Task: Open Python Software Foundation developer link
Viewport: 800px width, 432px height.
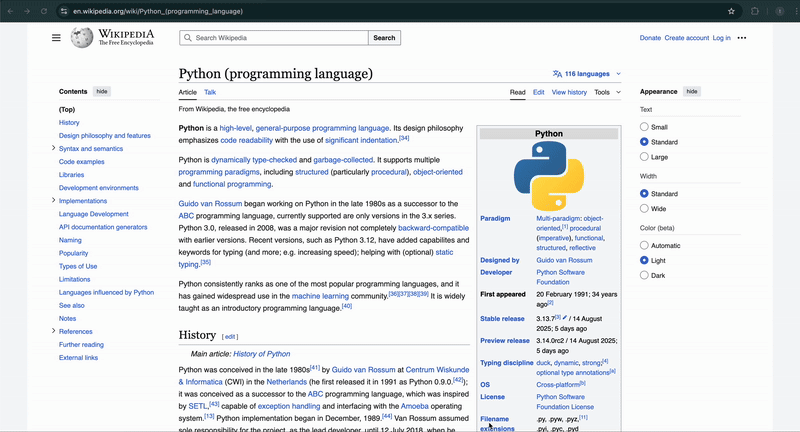Action: pyautogui.click(x=561, y=277)
